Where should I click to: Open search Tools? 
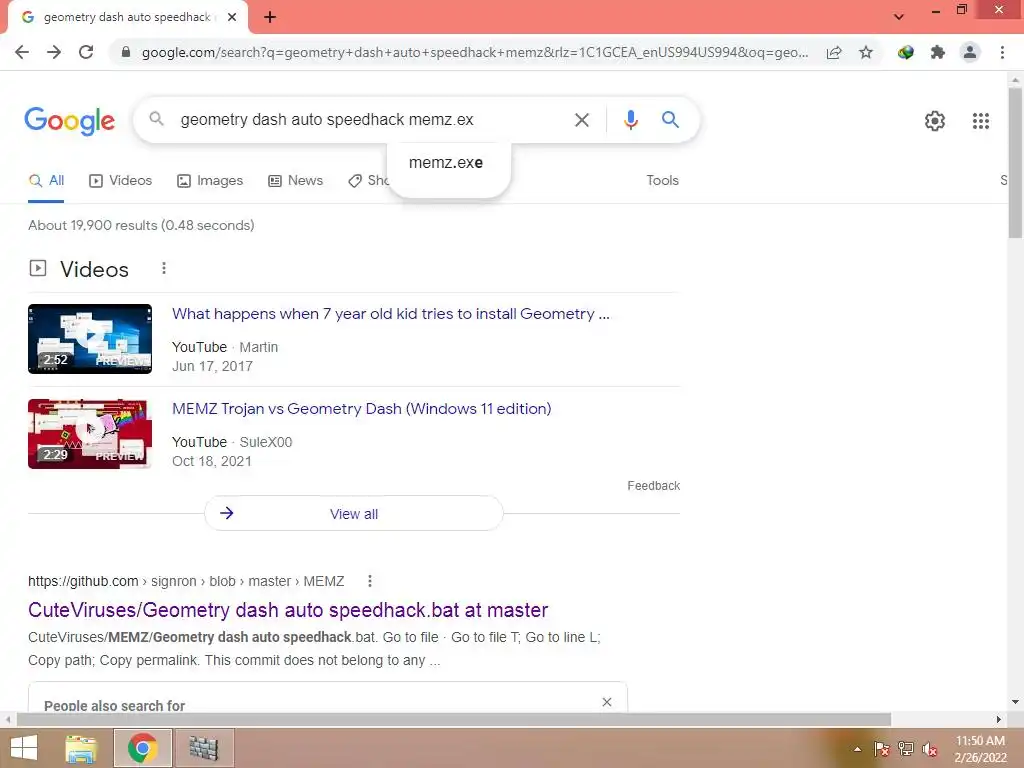(662, 181)
